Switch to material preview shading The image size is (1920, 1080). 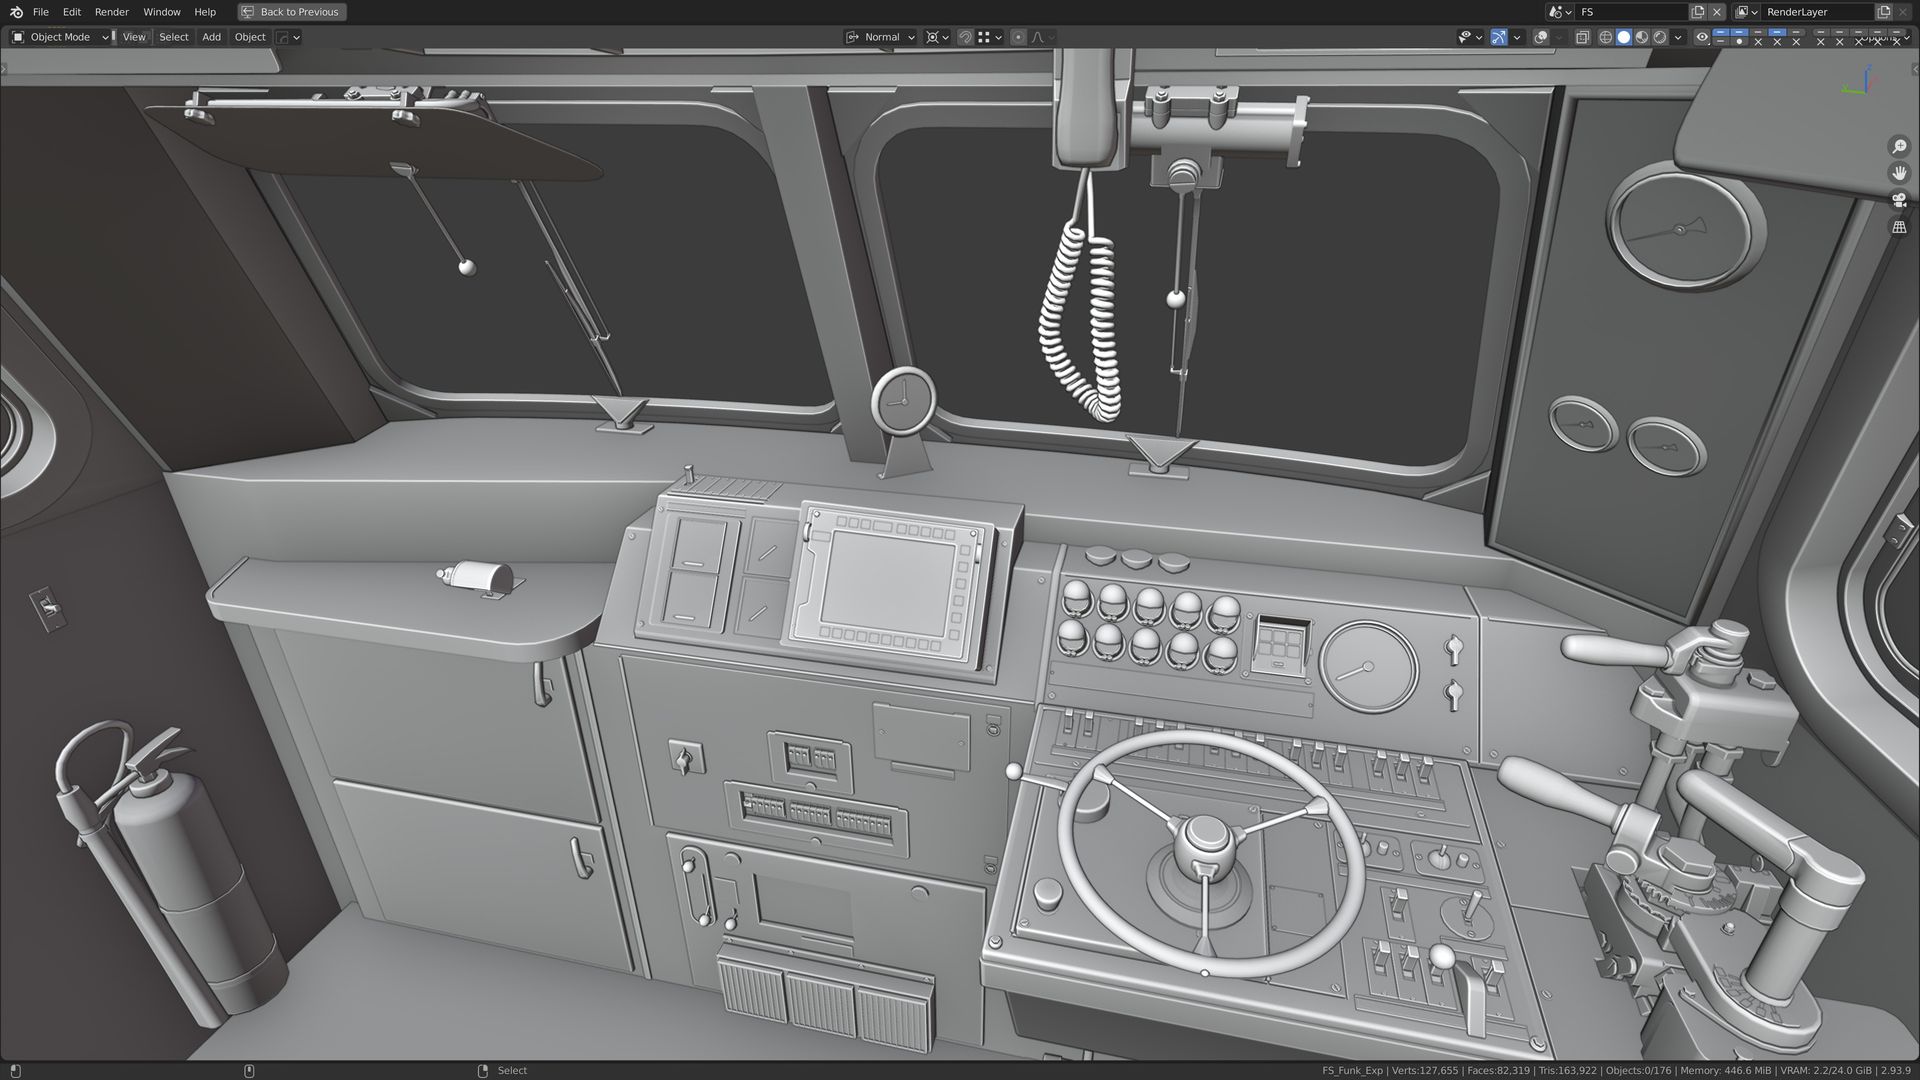point(1642,37)
